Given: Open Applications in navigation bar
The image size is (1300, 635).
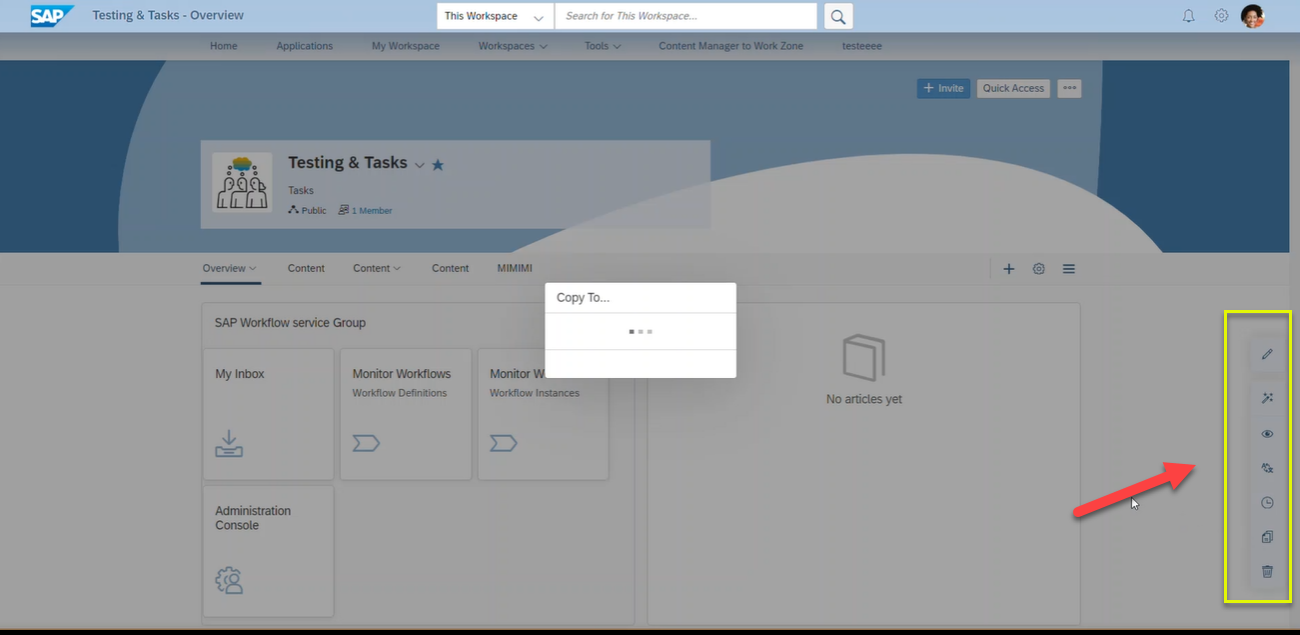Looking at the screenshot, I should click(x=305, y=46).
